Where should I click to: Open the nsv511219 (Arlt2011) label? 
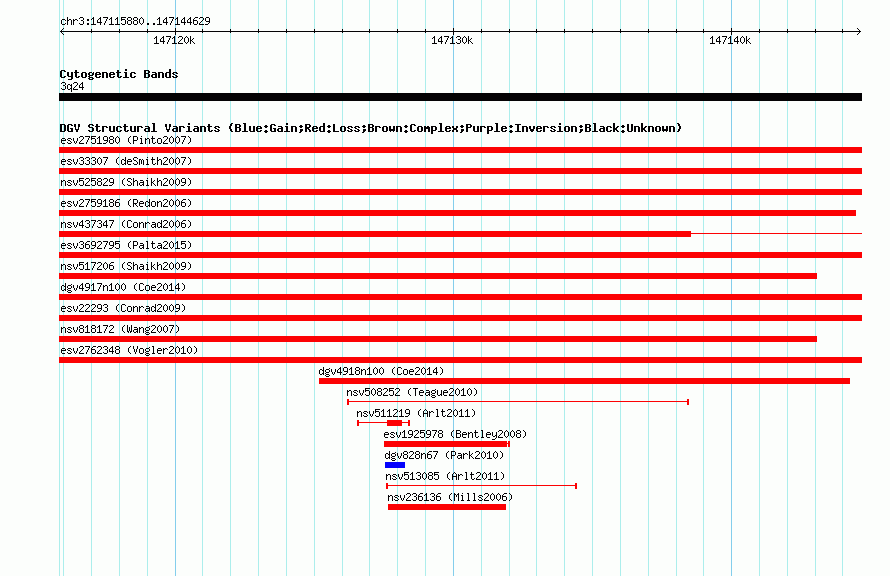[416, 413]
